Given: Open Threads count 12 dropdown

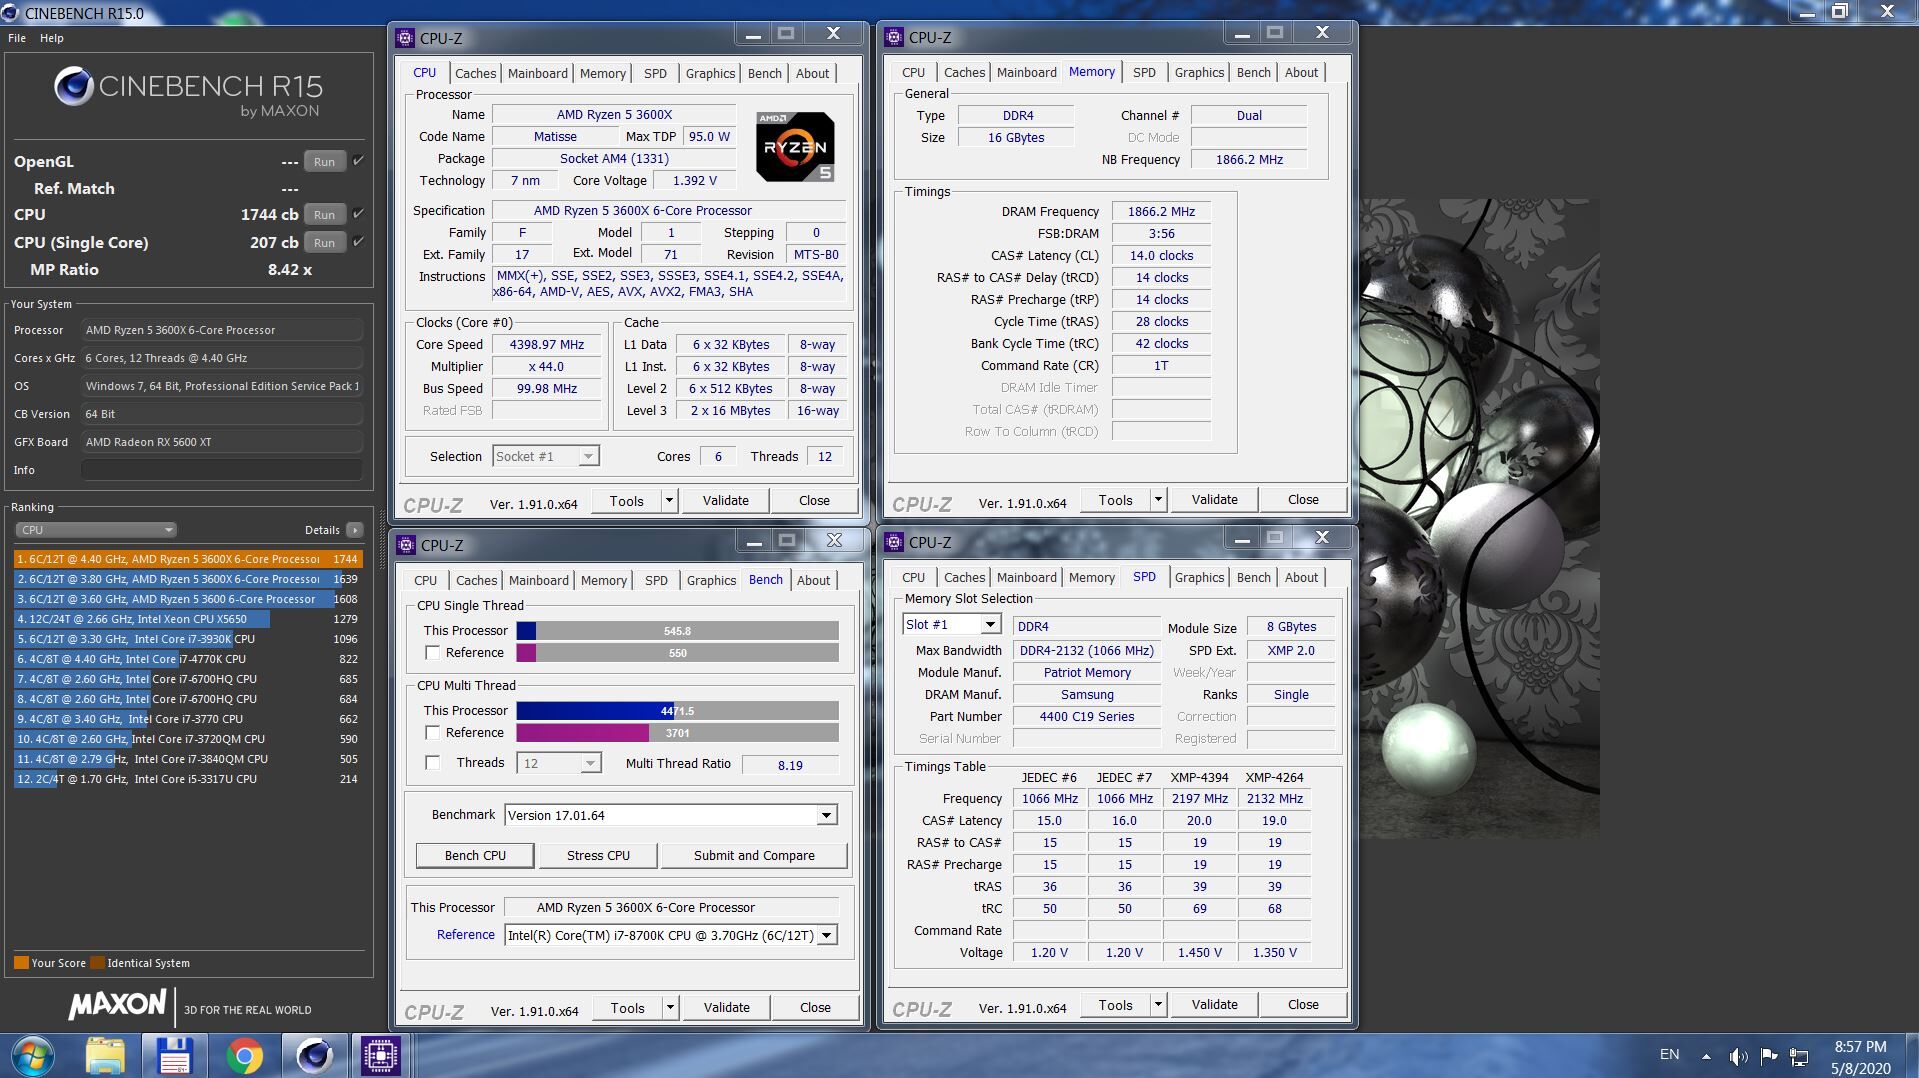Looking at the screenshot, I should coord(590,763).
